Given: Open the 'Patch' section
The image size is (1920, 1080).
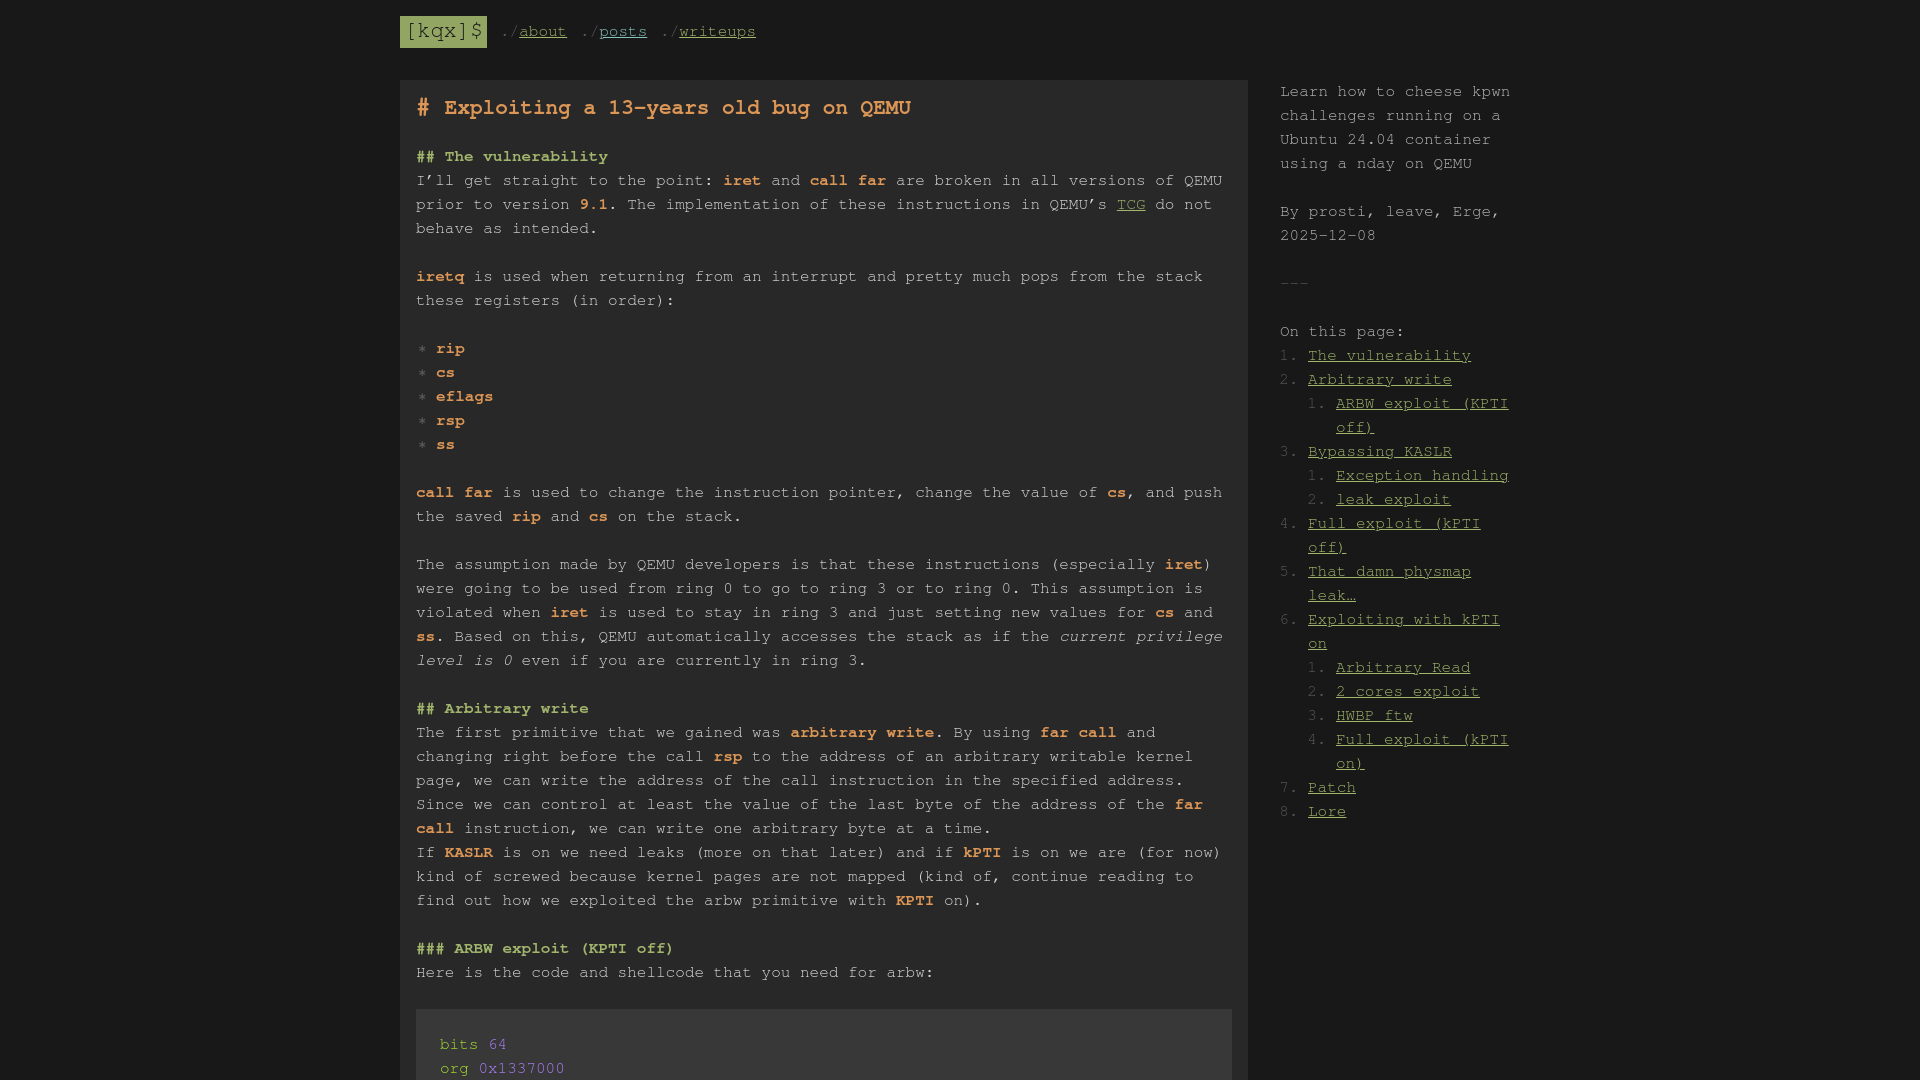Looking at the screenshot, I should 1330,787.
